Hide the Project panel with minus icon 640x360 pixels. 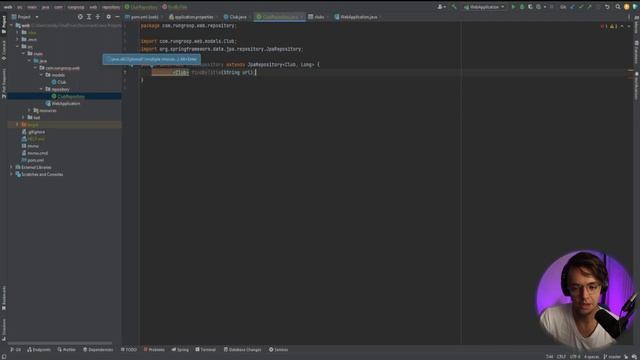pos(117,17)
